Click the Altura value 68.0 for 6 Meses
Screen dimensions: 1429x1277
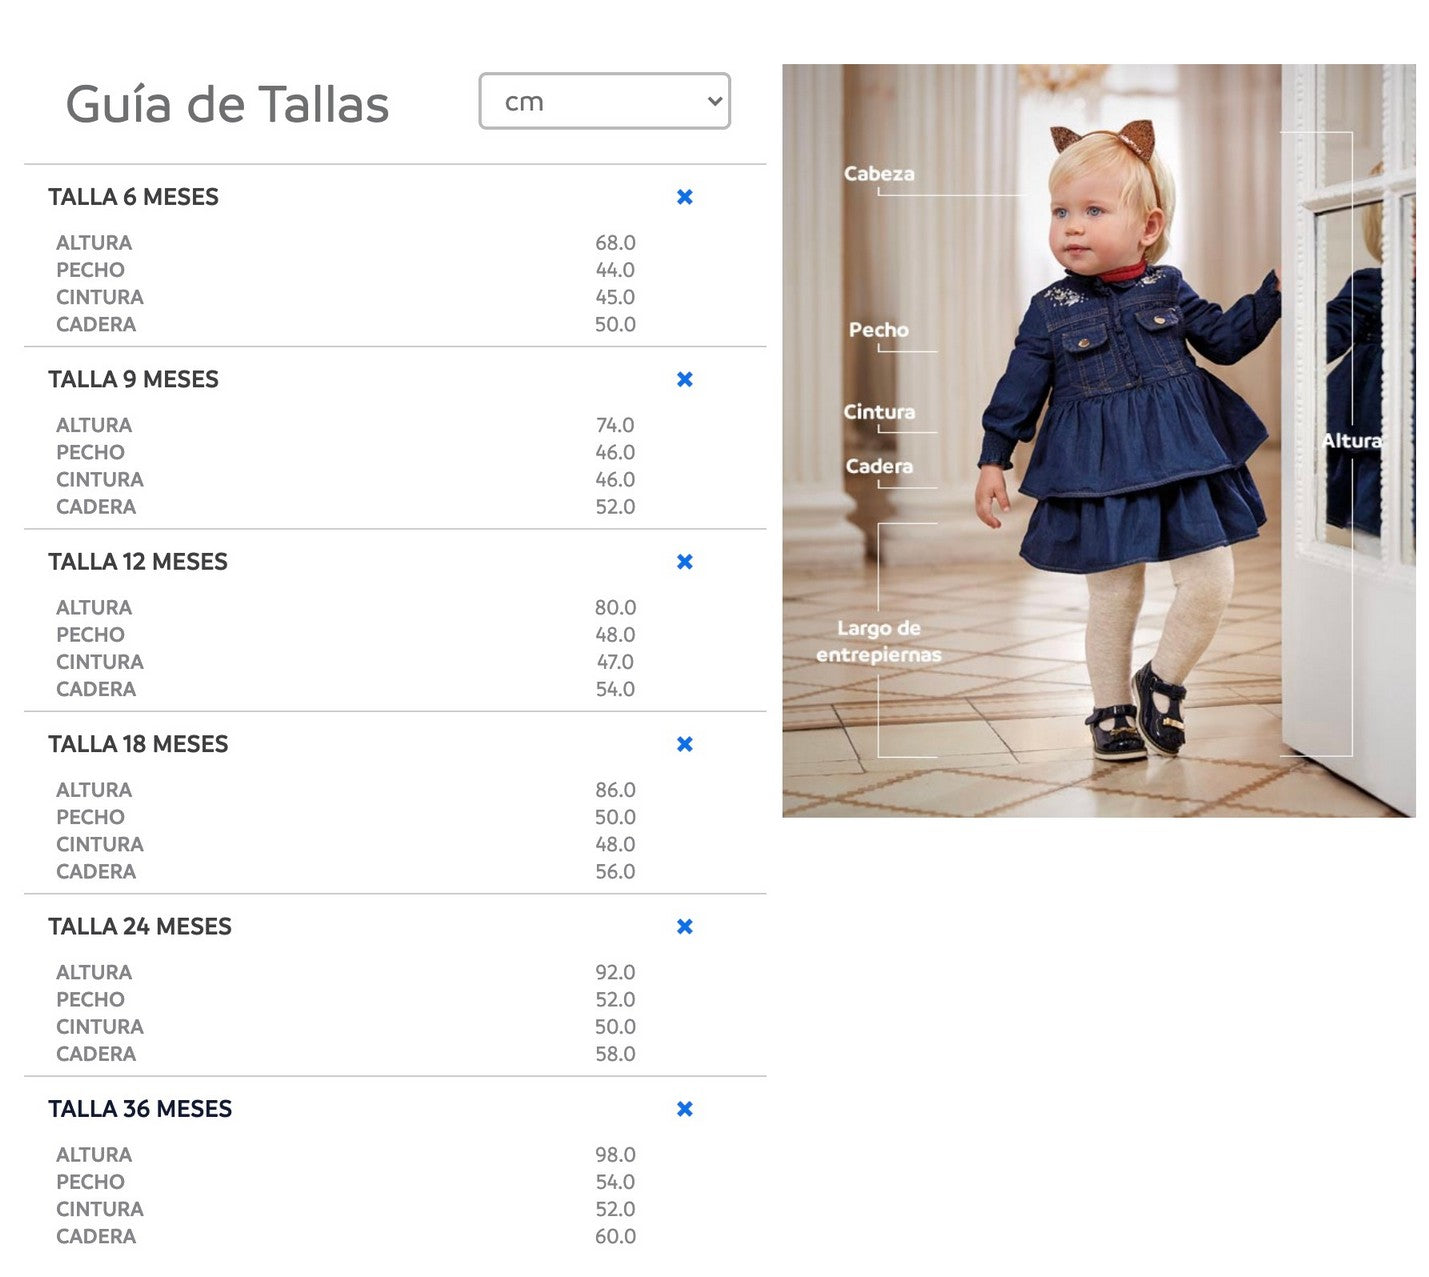click(615, 243)
